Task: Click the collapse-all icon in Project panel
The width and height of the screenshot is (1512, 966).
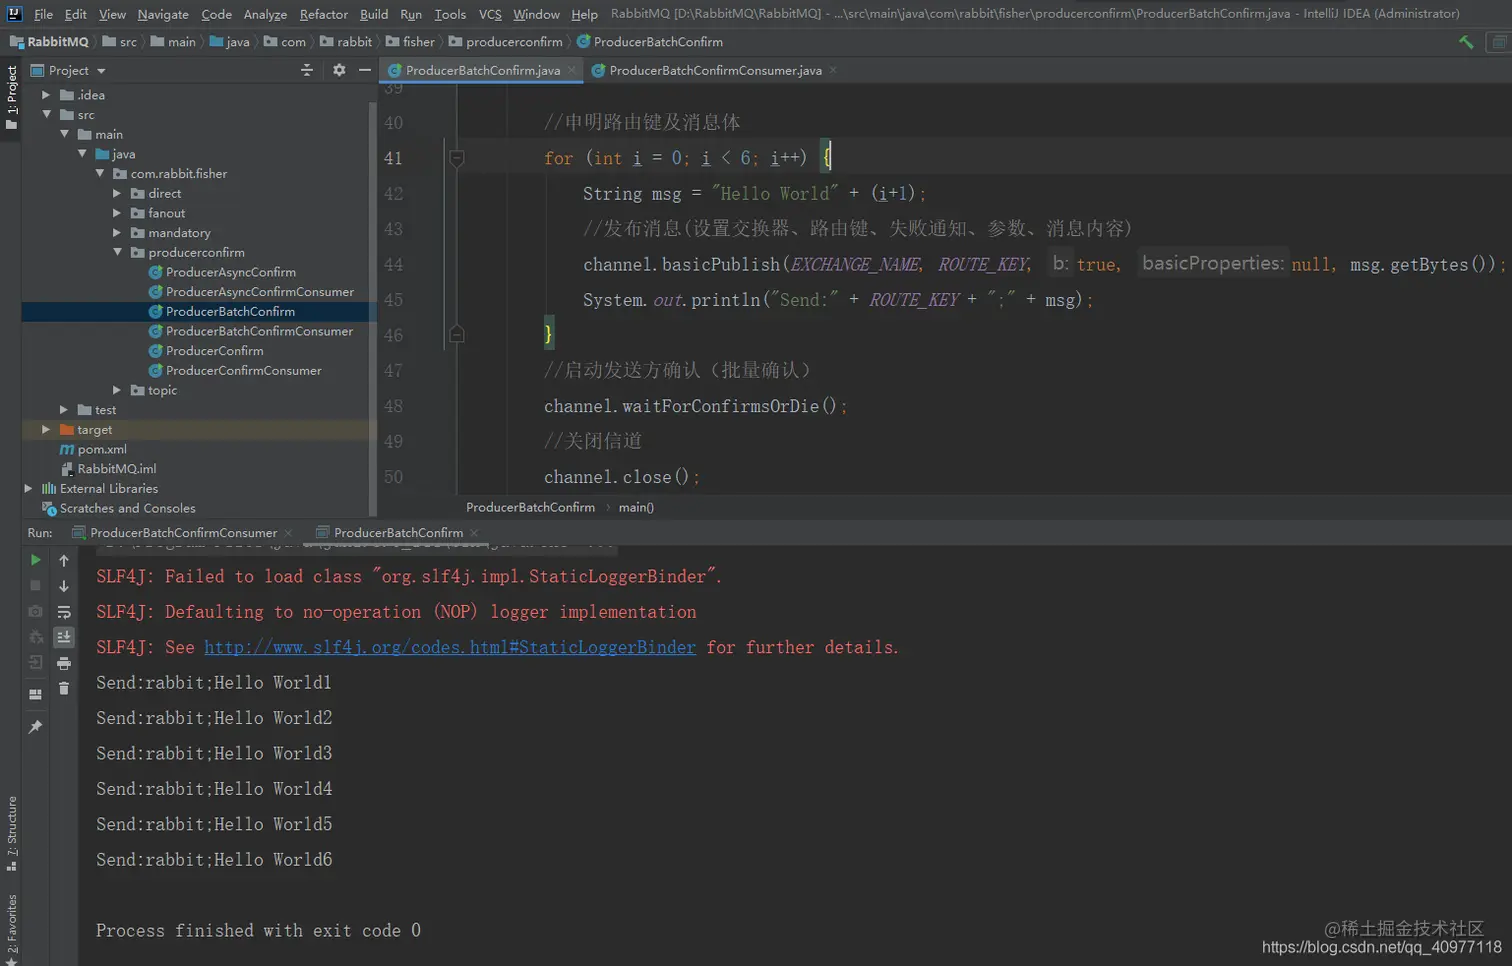Action: [307, 70]
